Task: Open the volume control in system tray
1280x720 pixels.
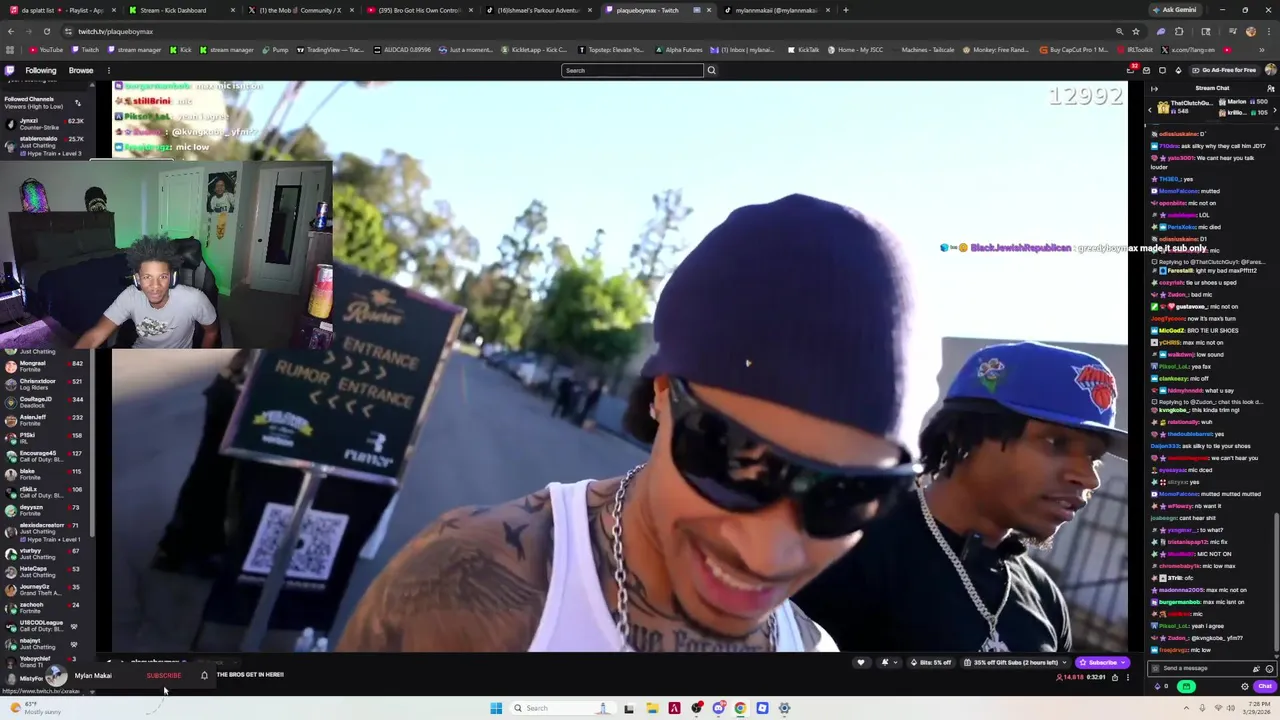Action: [1230, 708]
